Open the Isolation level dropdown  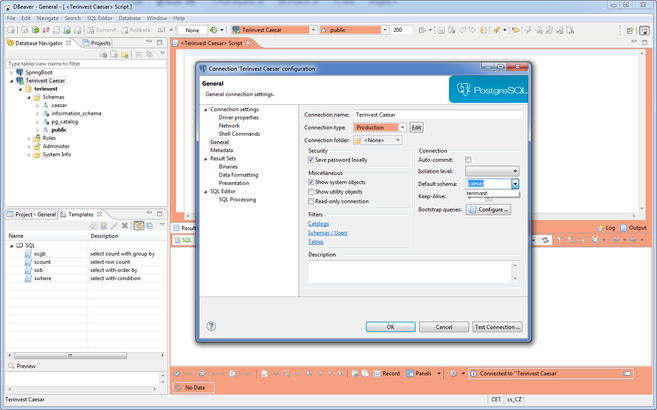[492, 171]
